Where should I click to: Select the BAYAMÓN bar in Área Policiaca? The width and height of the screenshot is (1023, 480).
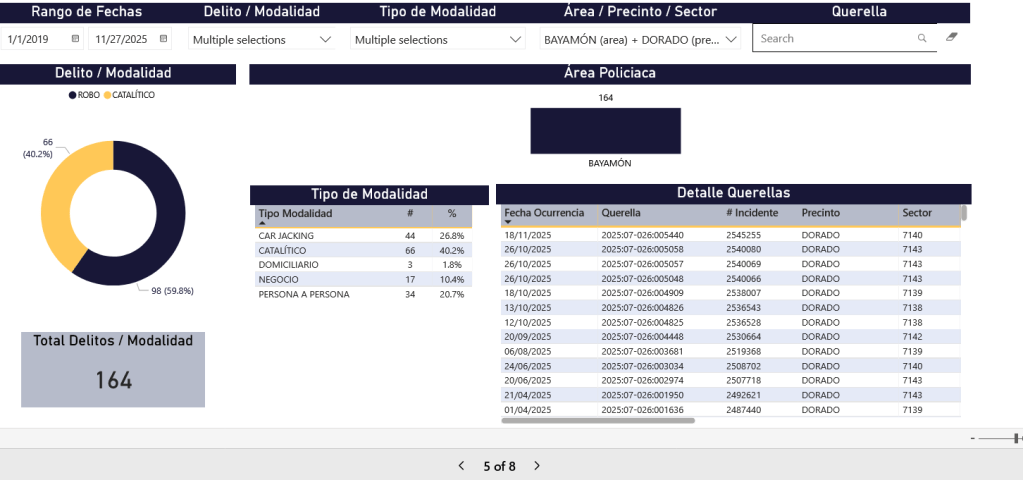(605, 130)
